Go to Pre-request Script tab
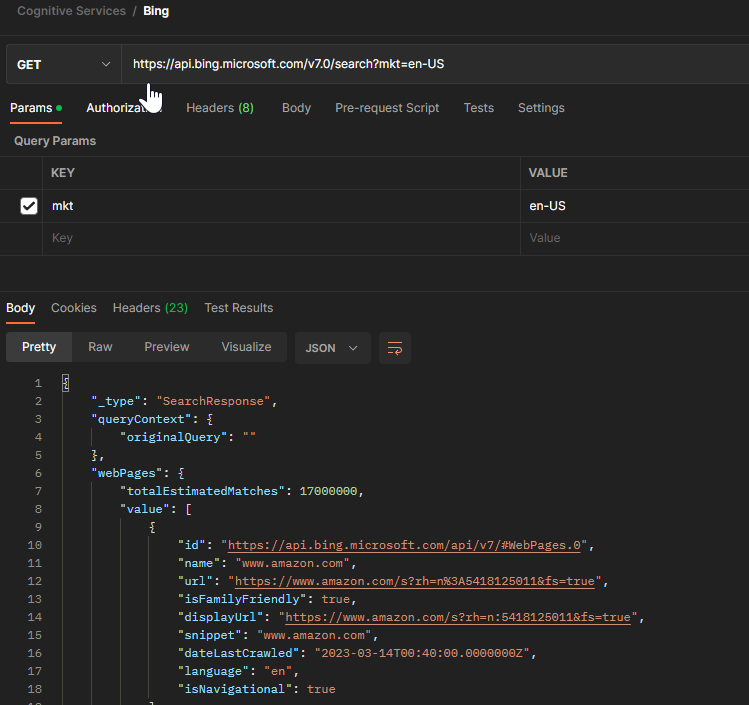 coord(387,108)
